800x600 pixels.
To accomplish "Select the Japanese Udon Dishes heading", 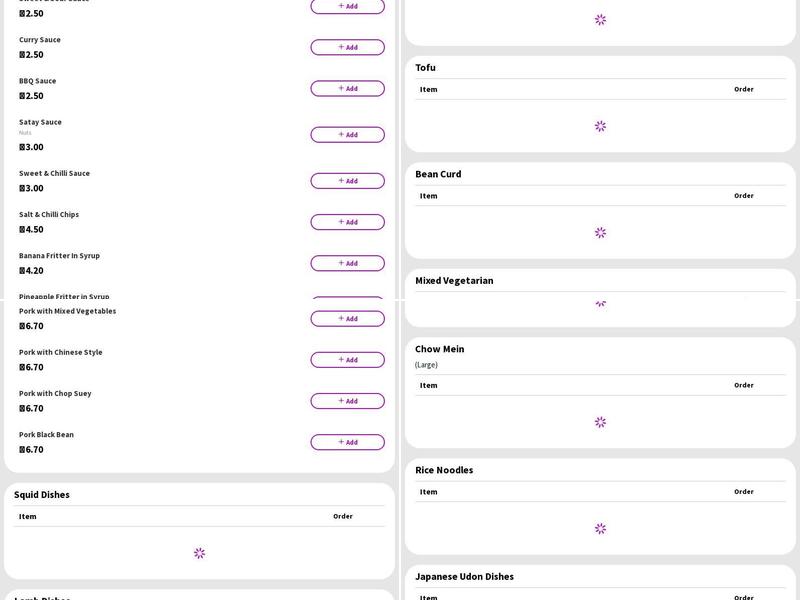I will tap(464, 577).
